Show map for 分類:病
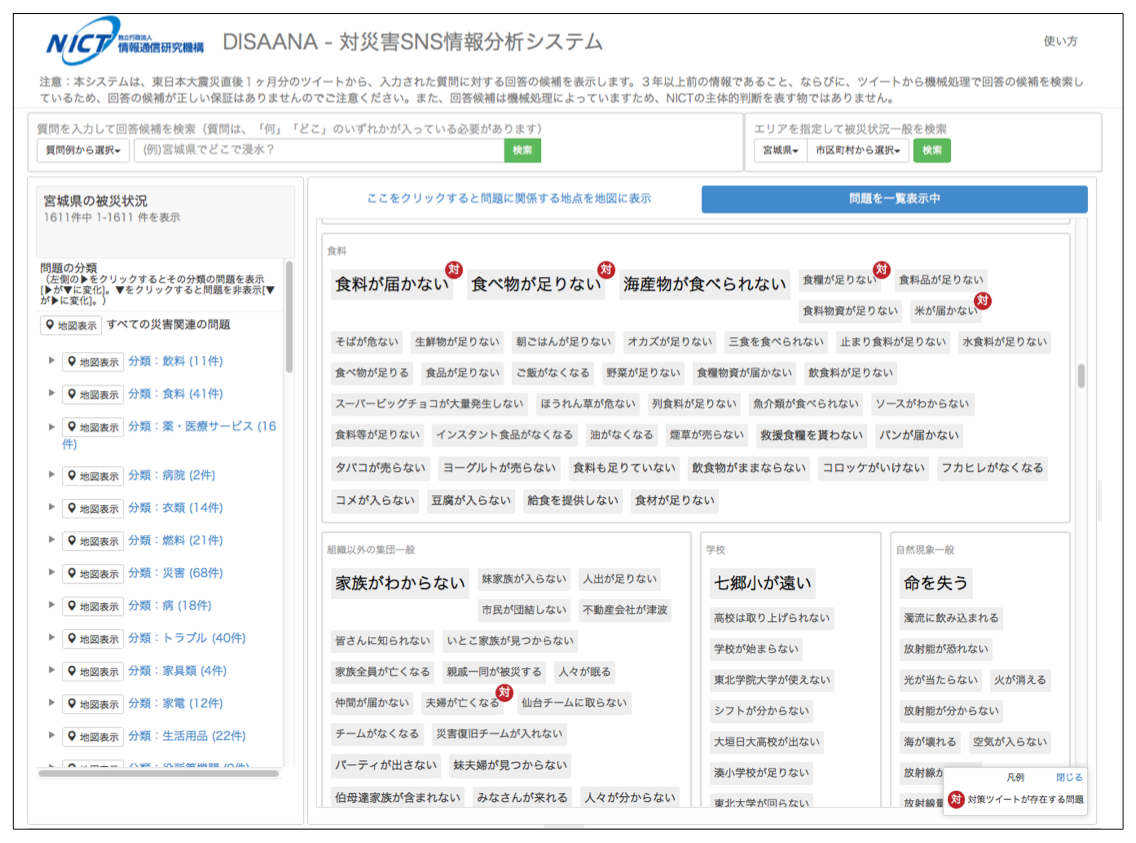Image resolution: width=1136 pixels, height=843 pixels. coord(93,606)
